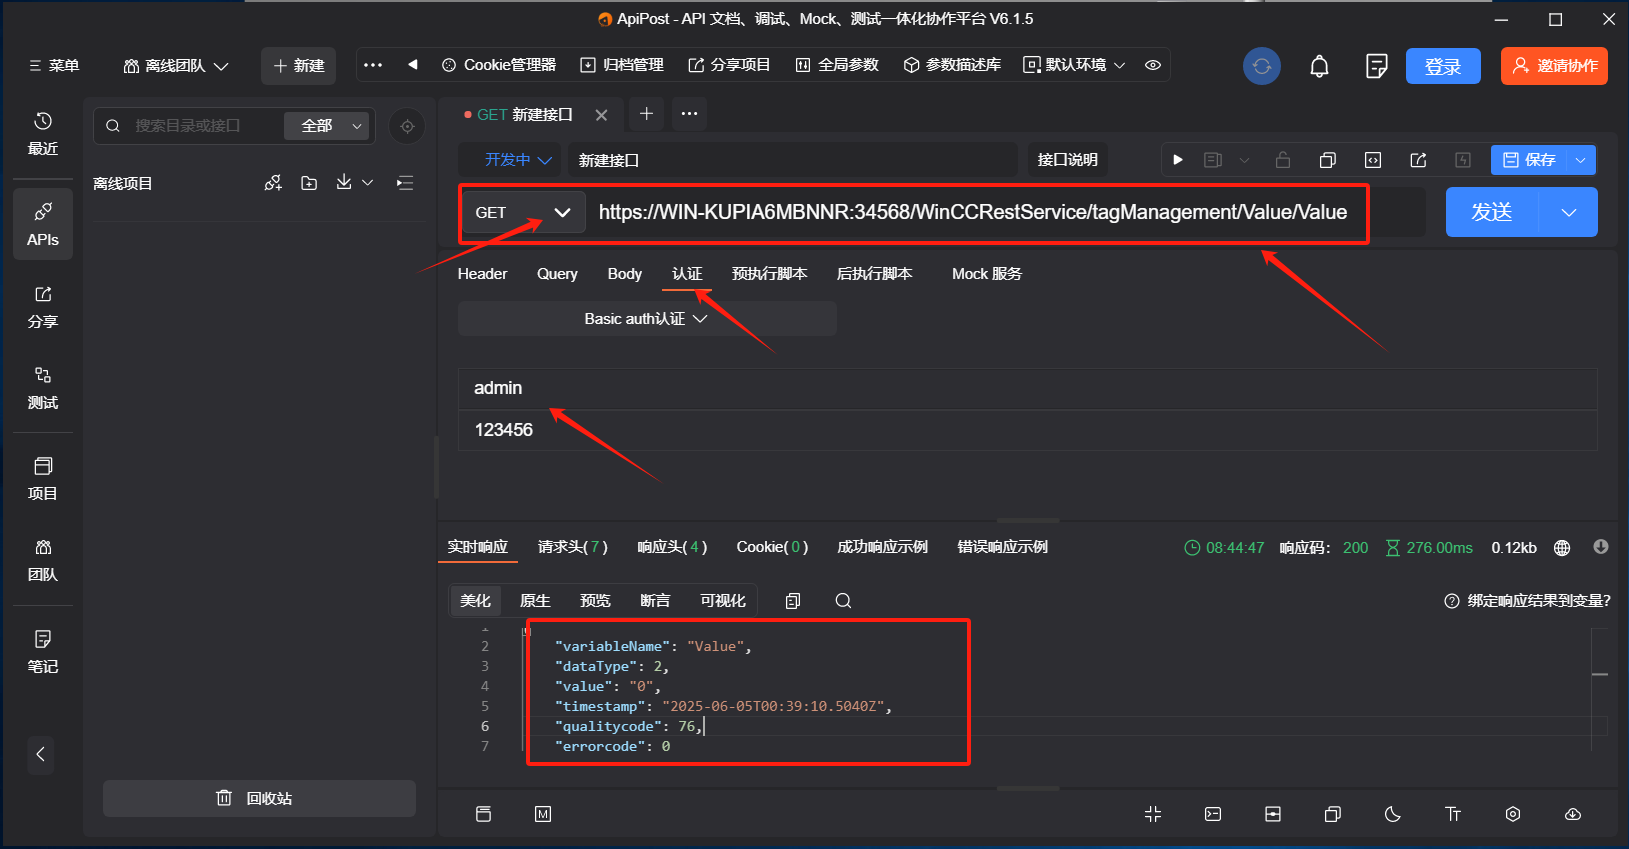The width and height of the screenshot is (1629, 849).
Task: Expand the 默认环境 environment dropdown
Action: coord(1074,65)
